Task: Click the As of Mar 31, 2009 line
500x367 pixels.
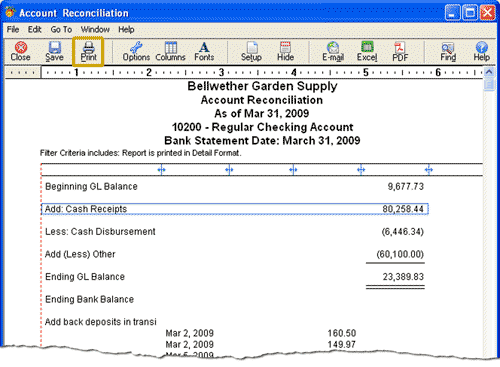Action: pos(262,113)
